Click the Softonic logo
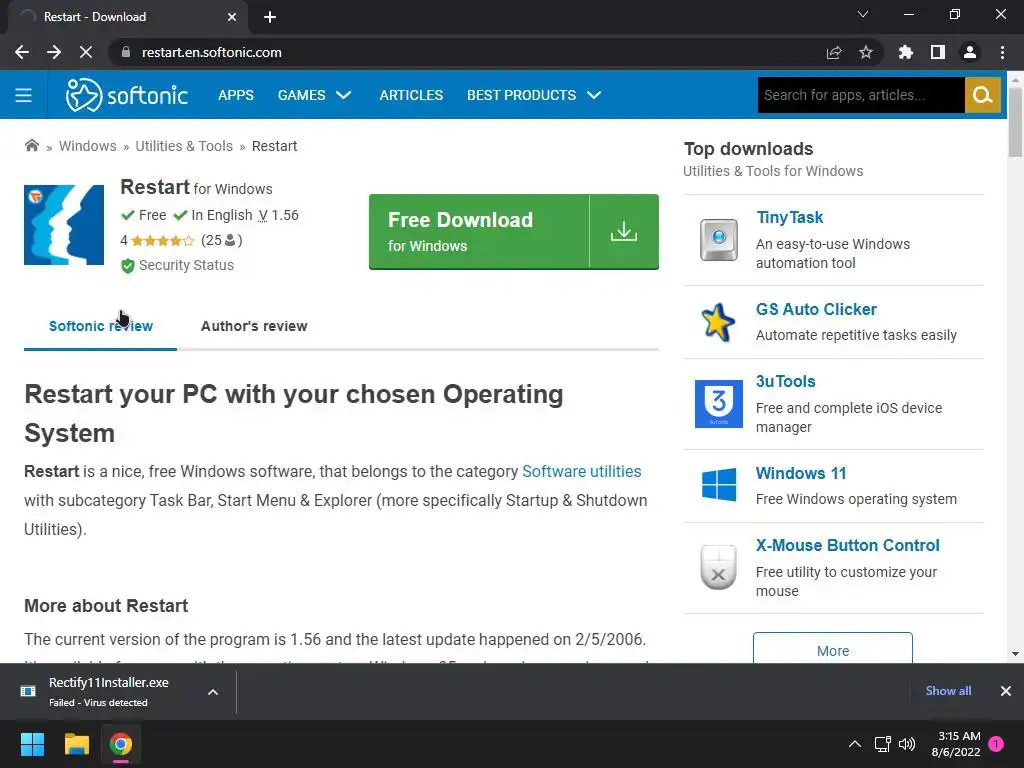Image resolution: width=1024 pixels, height=768 pixels. point(127,95)
